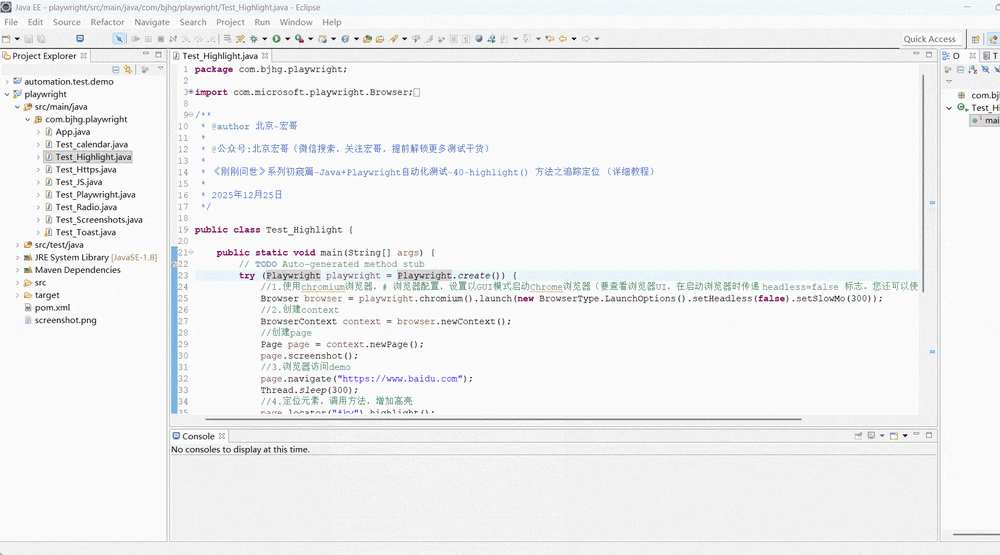Open the Source menu
This screenshot has width=1000, height=555.
(66, 22)
